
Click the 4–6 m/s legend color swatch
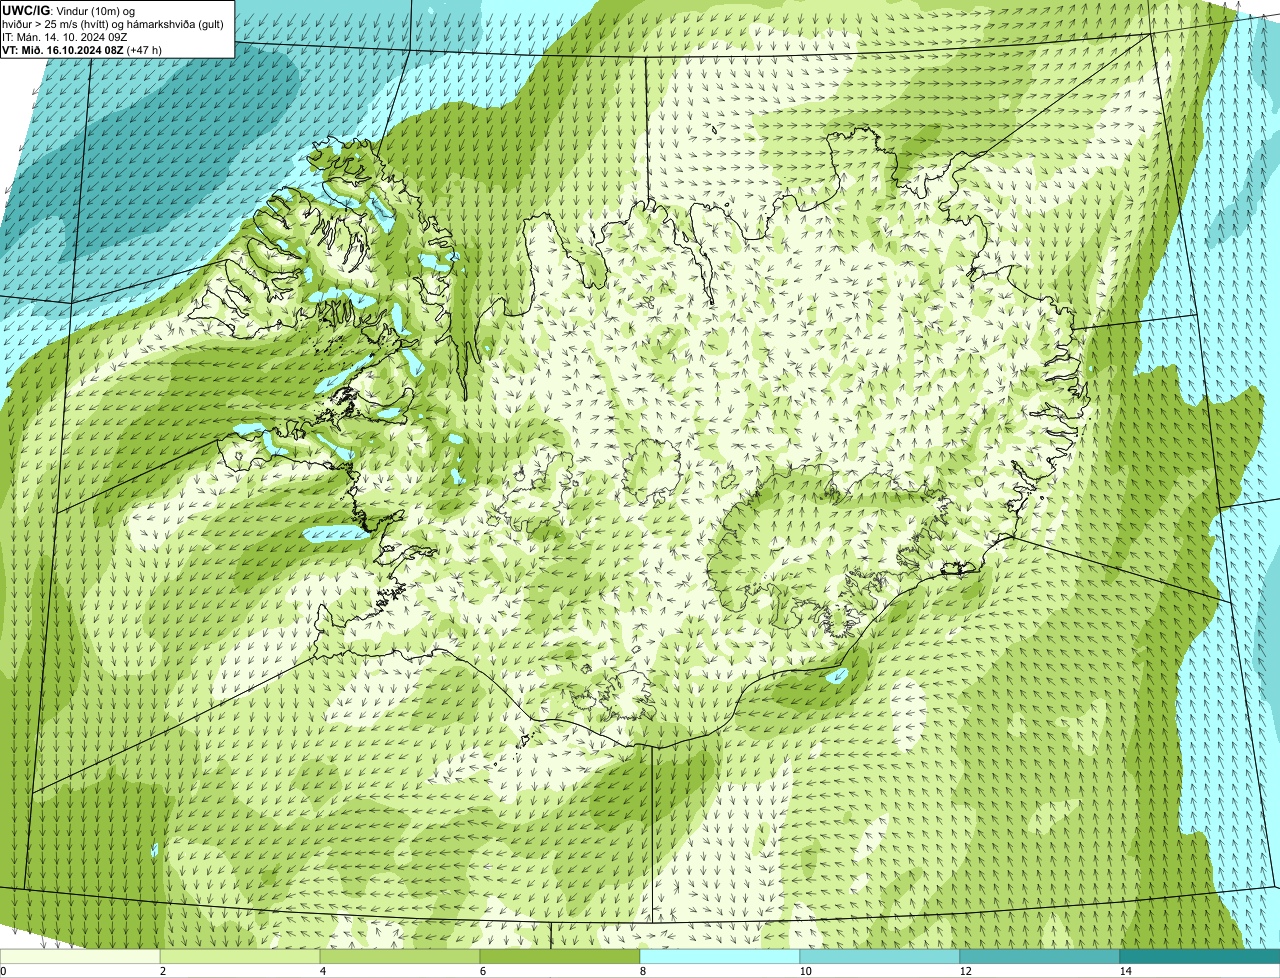point(400,956)
